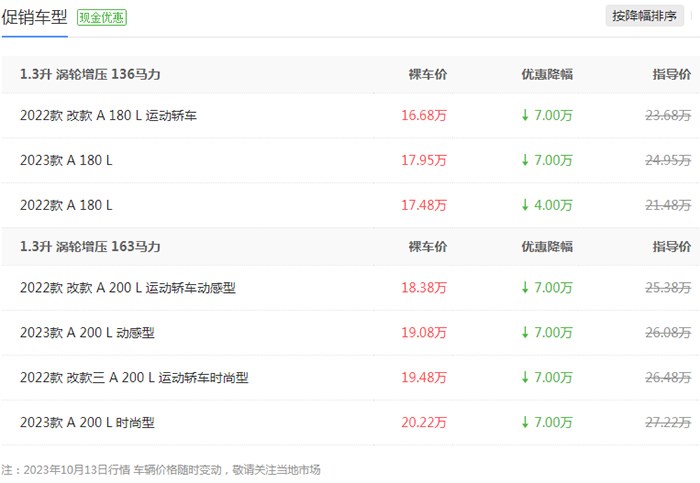Viewport: 700px width, 483px height.
Task: Click the 16.68万 bare car price
Action: (x=424, y=116)
